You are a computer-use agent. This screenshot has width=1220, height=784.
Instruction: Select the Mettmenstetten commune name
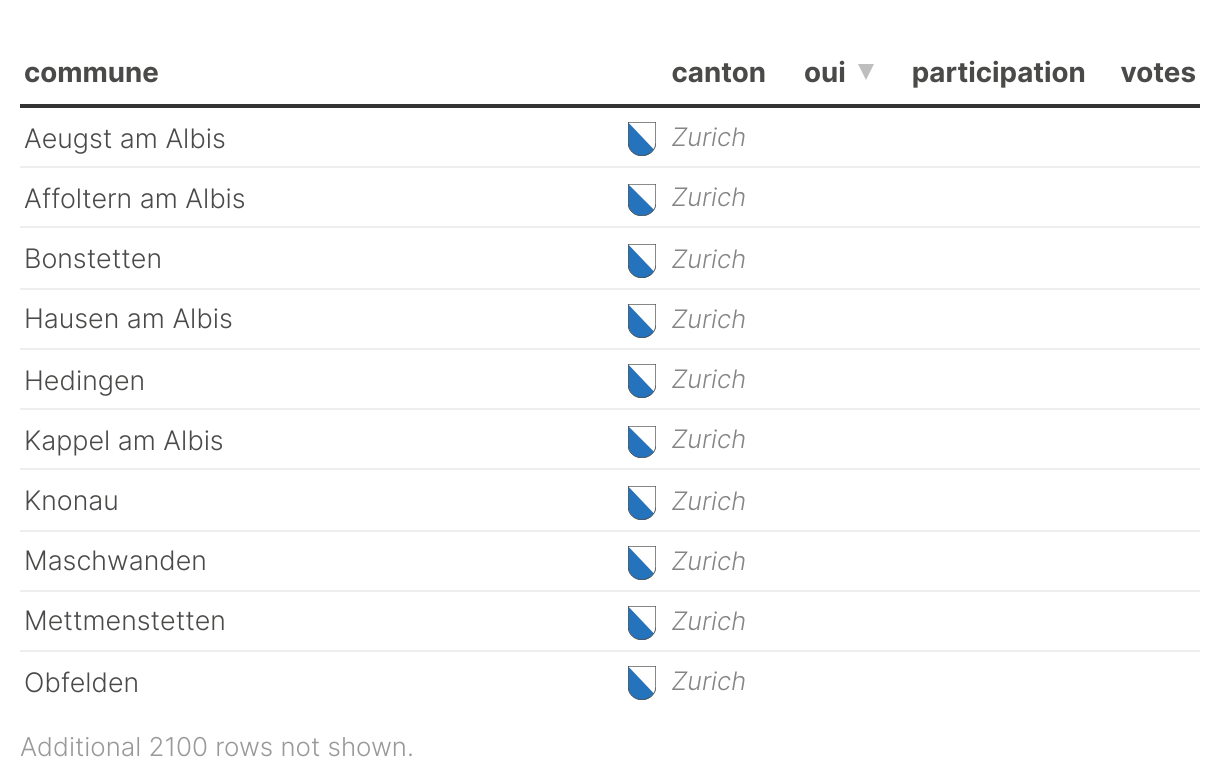coord(125,621)
